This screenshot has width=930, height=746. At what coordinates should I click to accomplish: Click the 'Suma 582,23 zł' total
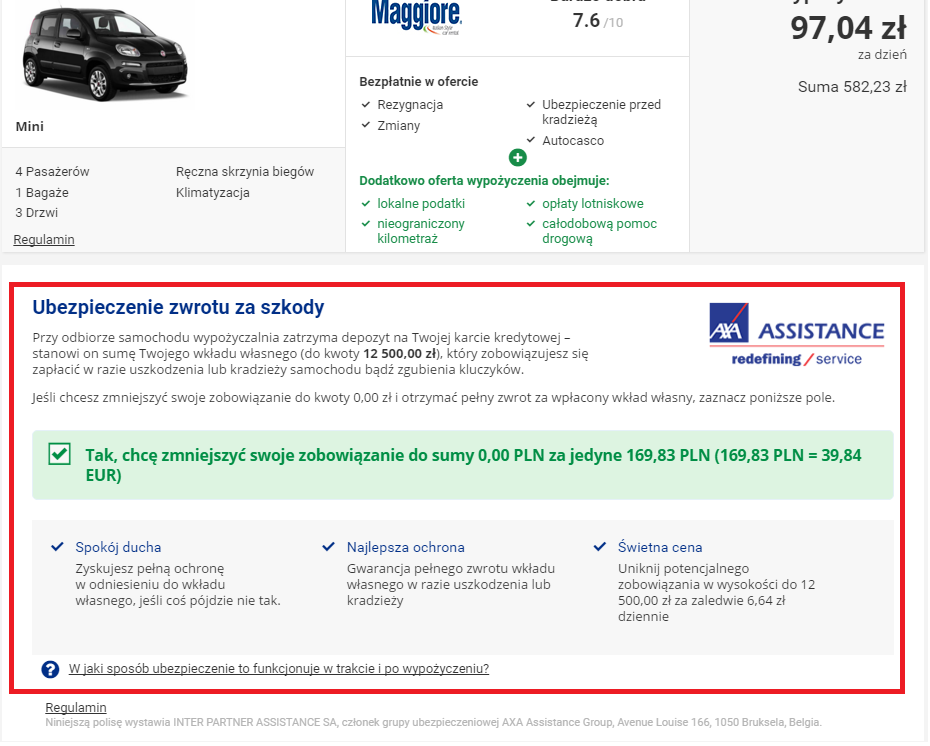coord(852,87)
